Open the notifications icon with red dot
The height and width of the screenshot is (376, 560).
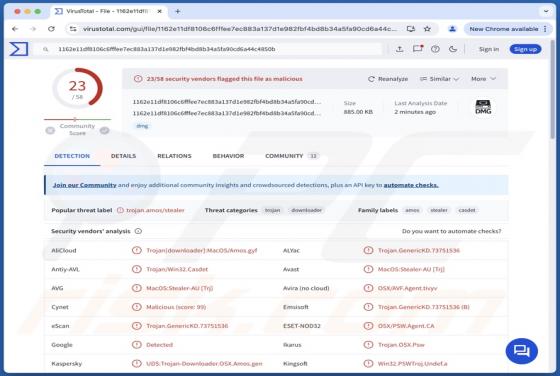tap(418, 49)
